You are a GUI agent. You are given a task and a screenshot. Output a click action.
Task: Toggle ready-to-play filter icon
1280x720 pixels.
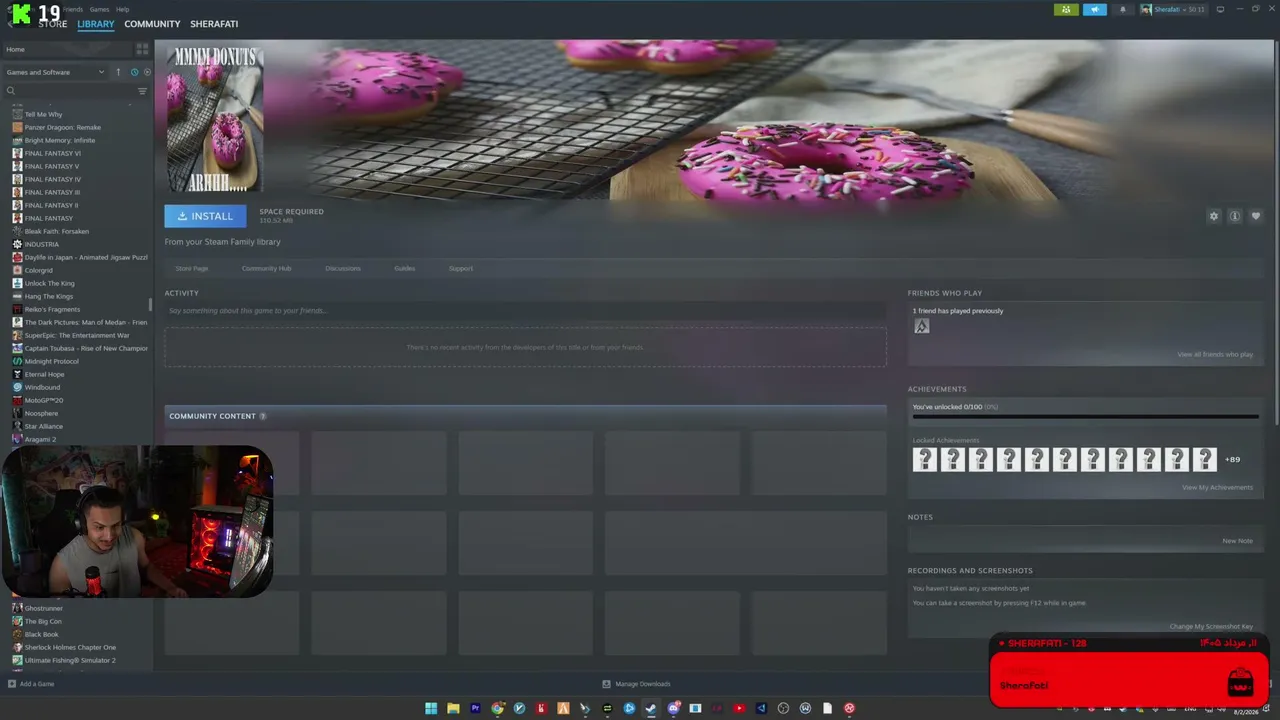point(147,72)
